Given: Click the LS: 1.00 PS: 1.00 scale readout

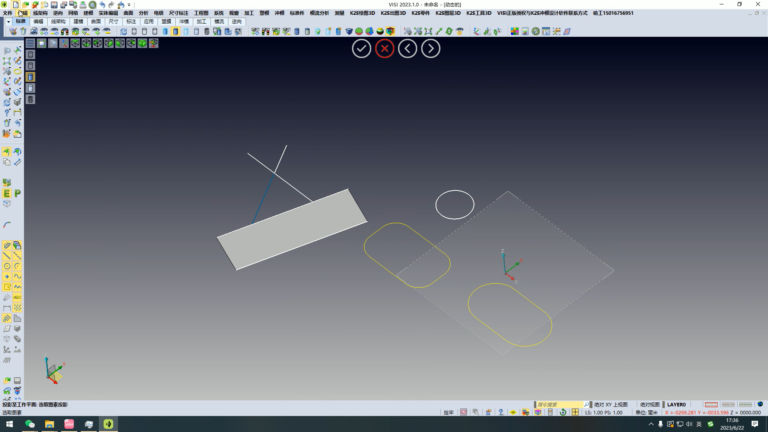Looking at the screenshot, I should (604, 412).
